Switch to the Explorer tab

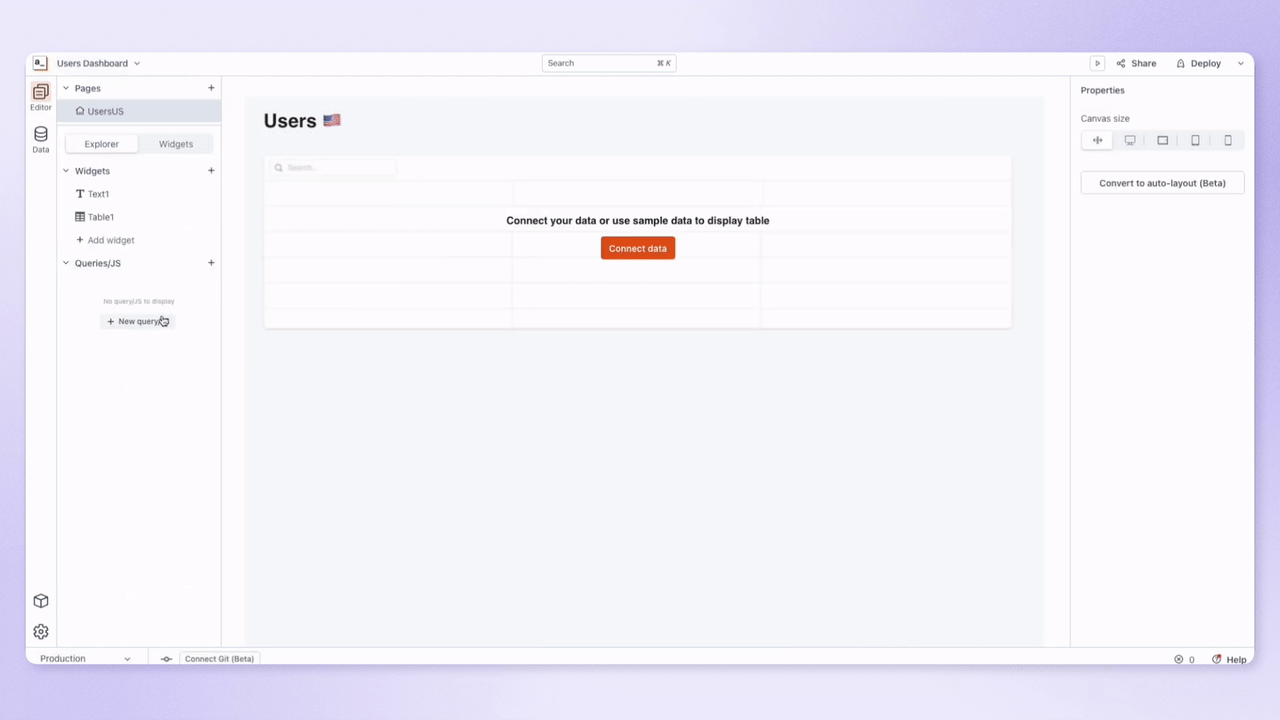click(x=101, y=143)
